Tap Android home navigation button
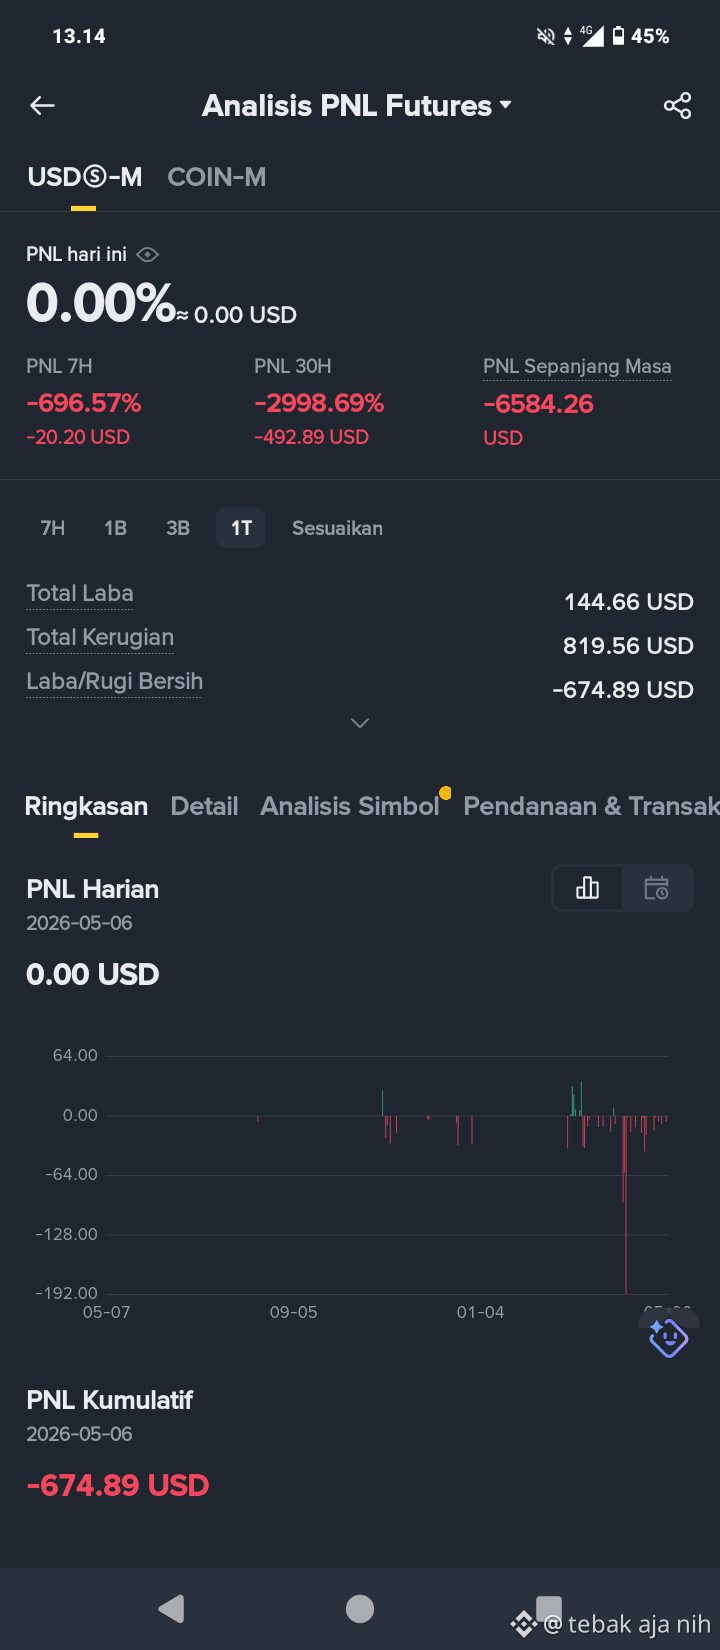The height and width of the screenshot is (1650, 720). tap(360, 1608)
